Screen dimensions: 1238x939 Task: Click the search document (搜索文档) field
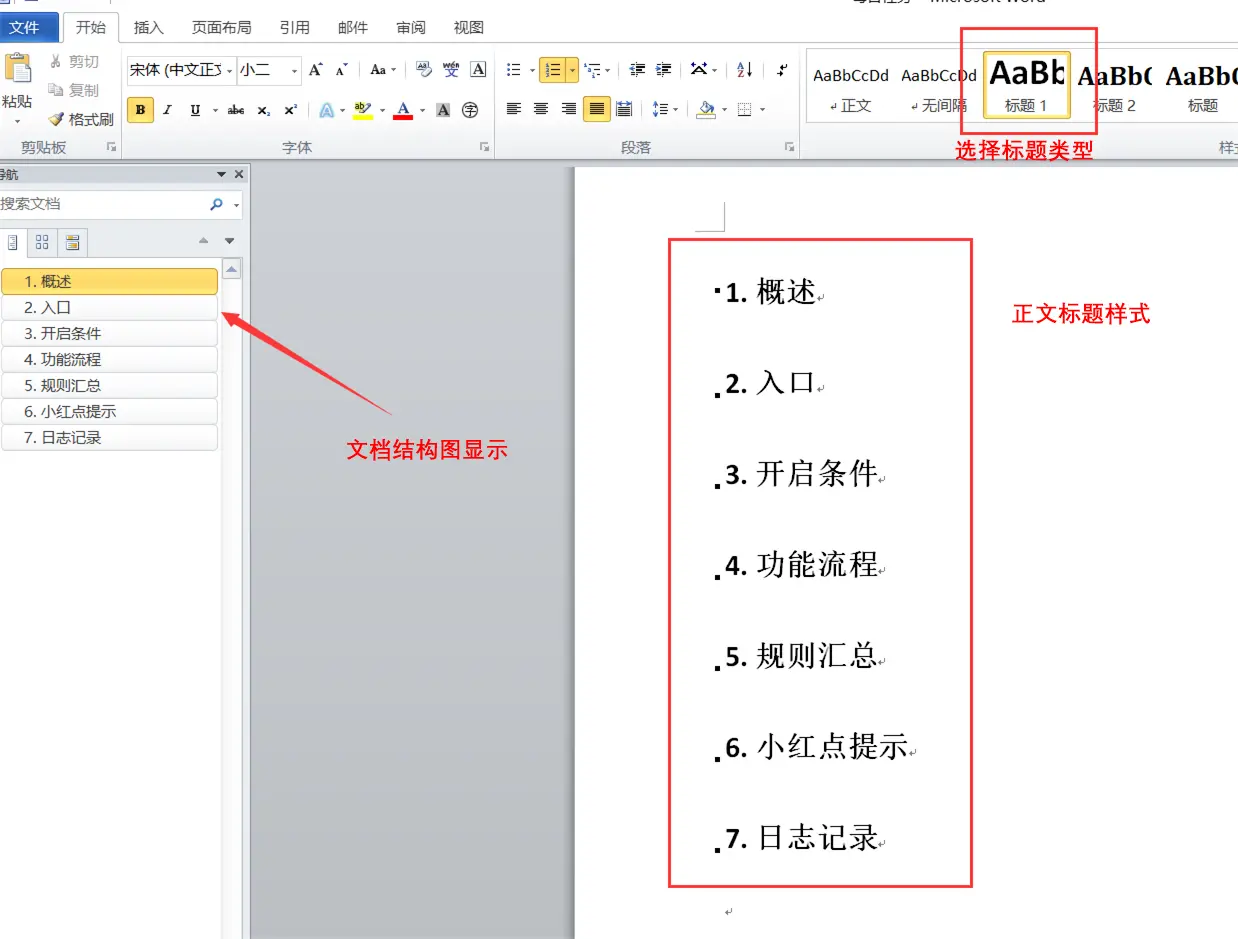click(103, 204)
